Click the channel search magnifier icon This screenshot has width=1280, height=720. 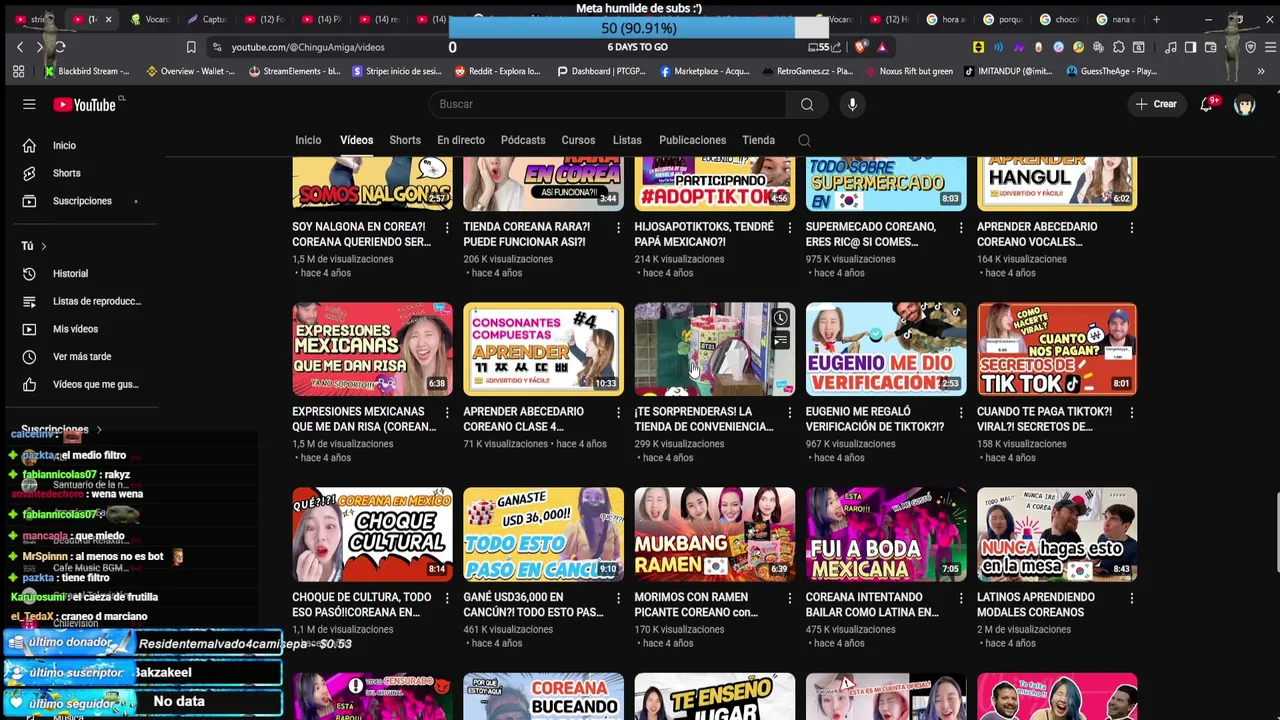pyautogui.click(x=804, y=141)
